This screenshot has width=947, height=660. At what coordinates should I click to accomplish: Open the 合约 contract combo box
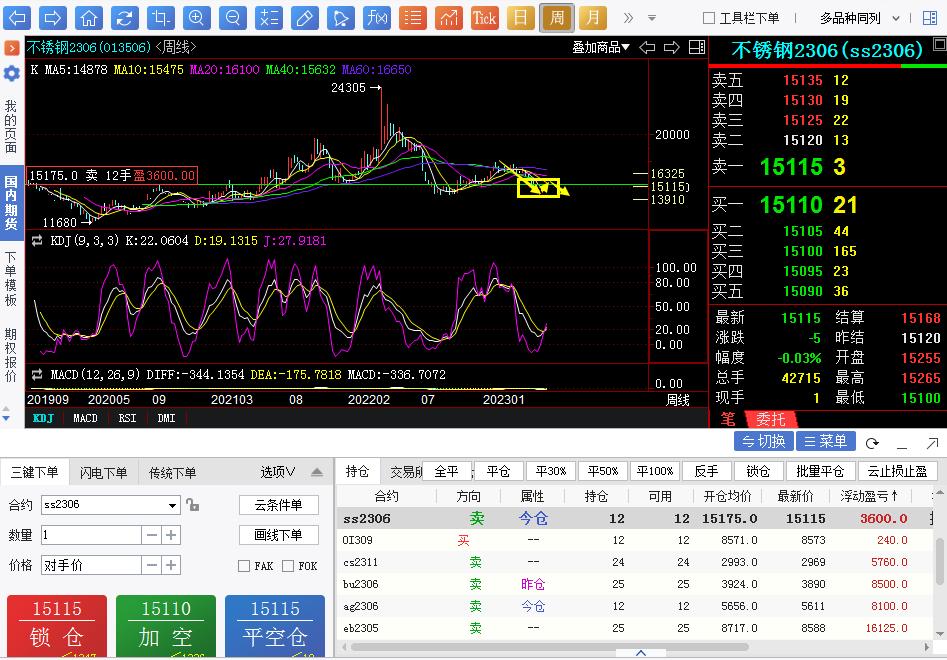111,505
